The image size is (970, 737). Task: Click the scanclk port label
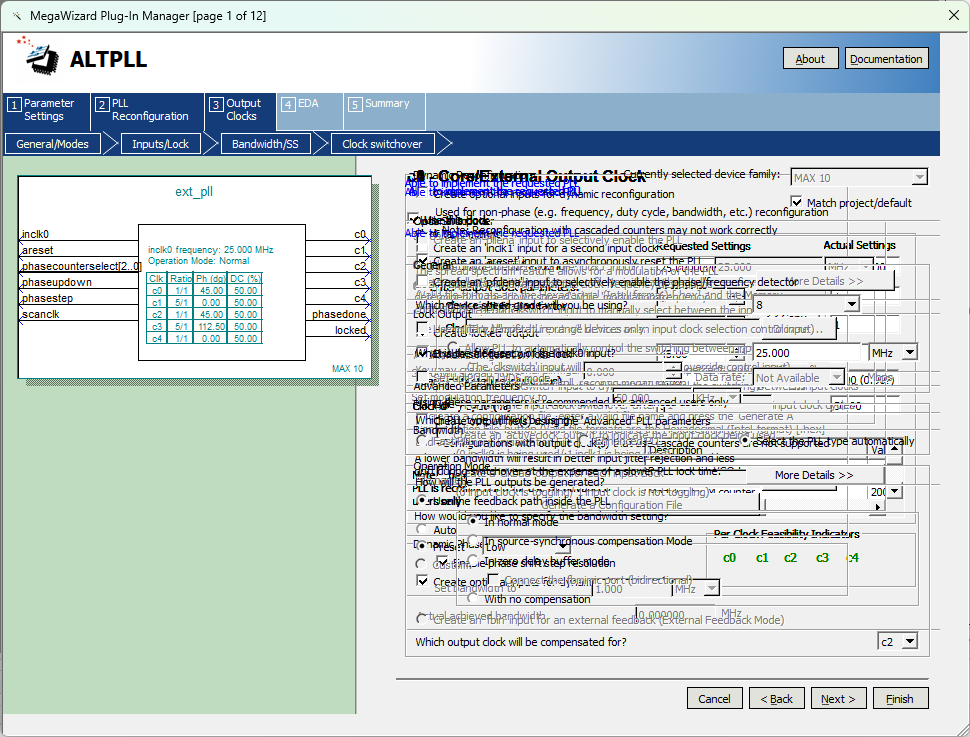[41, 314]
